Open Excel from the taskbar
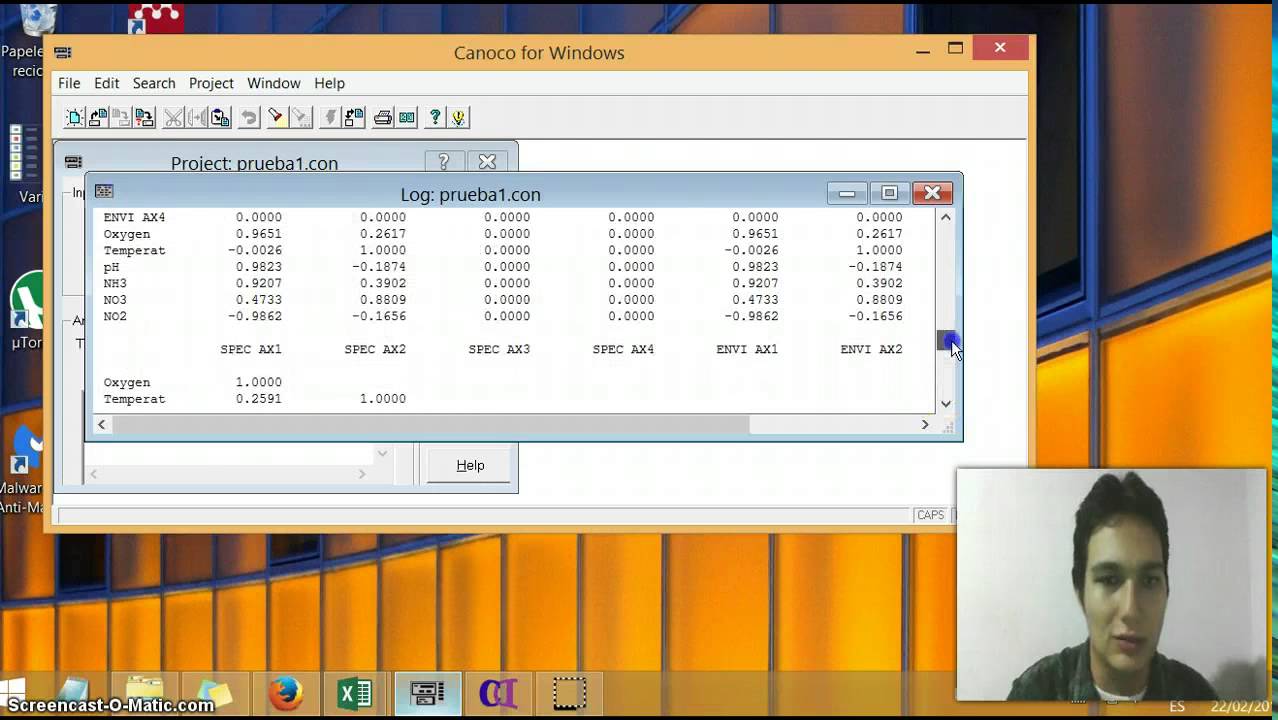The height and width of the screenshot is (720, 1278). pyautogui.click(x=355, y=693)
